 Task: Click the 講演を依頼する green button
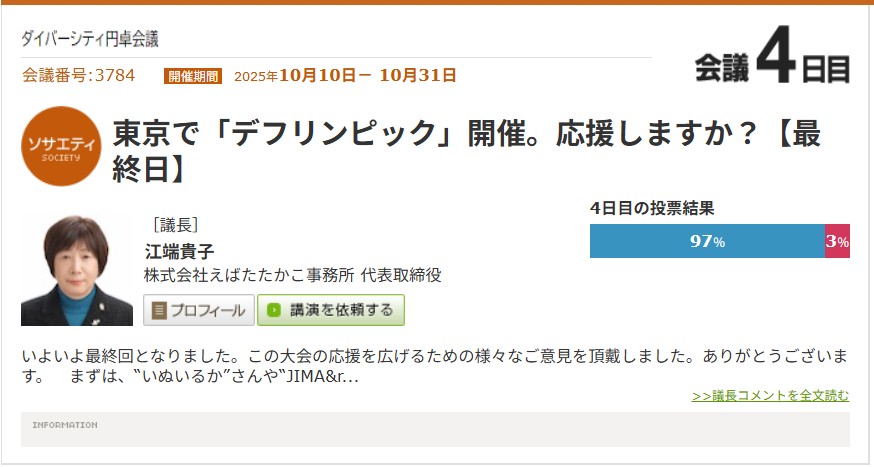[x=331, y=310]
